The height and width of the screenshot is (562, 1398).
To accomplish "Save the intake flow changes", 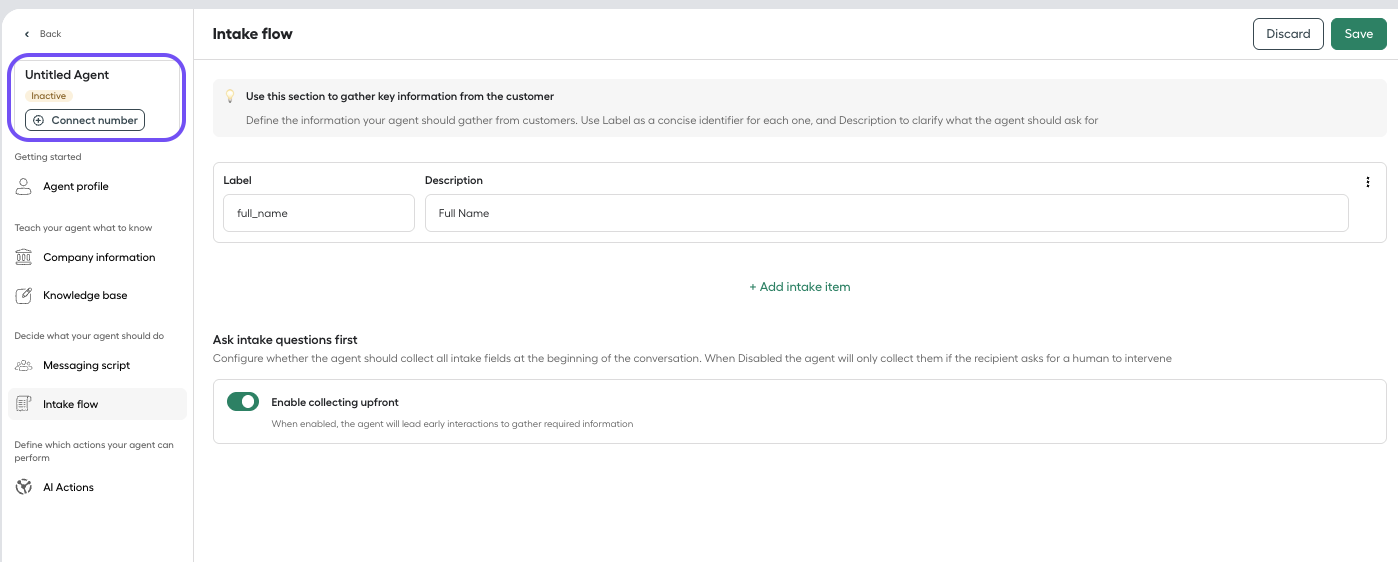I will 1358,34.
